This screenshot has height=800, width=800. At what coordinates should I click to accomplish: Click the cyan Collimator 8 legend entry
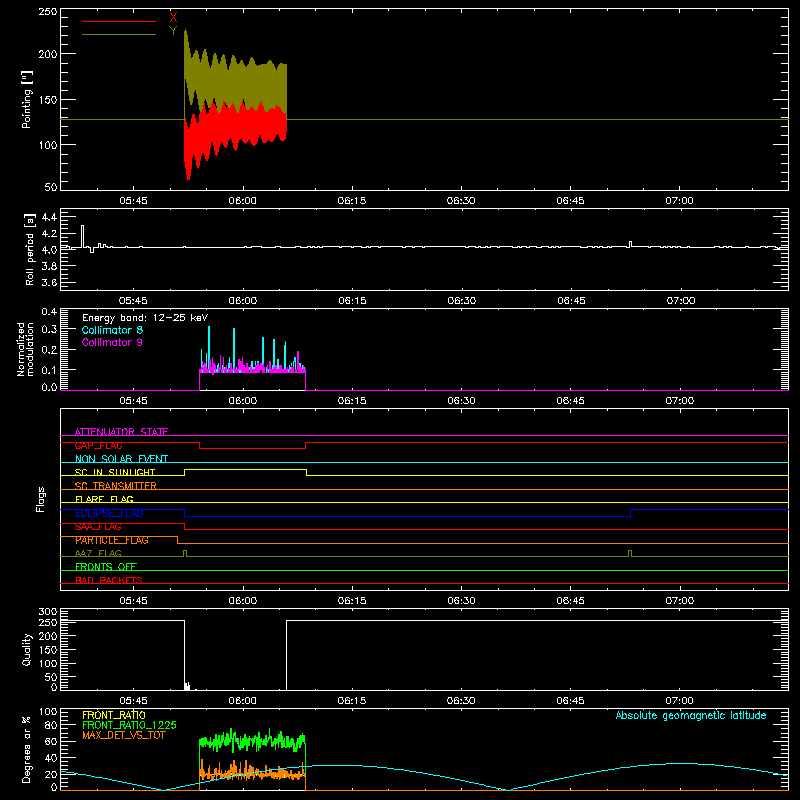(112, 330)
